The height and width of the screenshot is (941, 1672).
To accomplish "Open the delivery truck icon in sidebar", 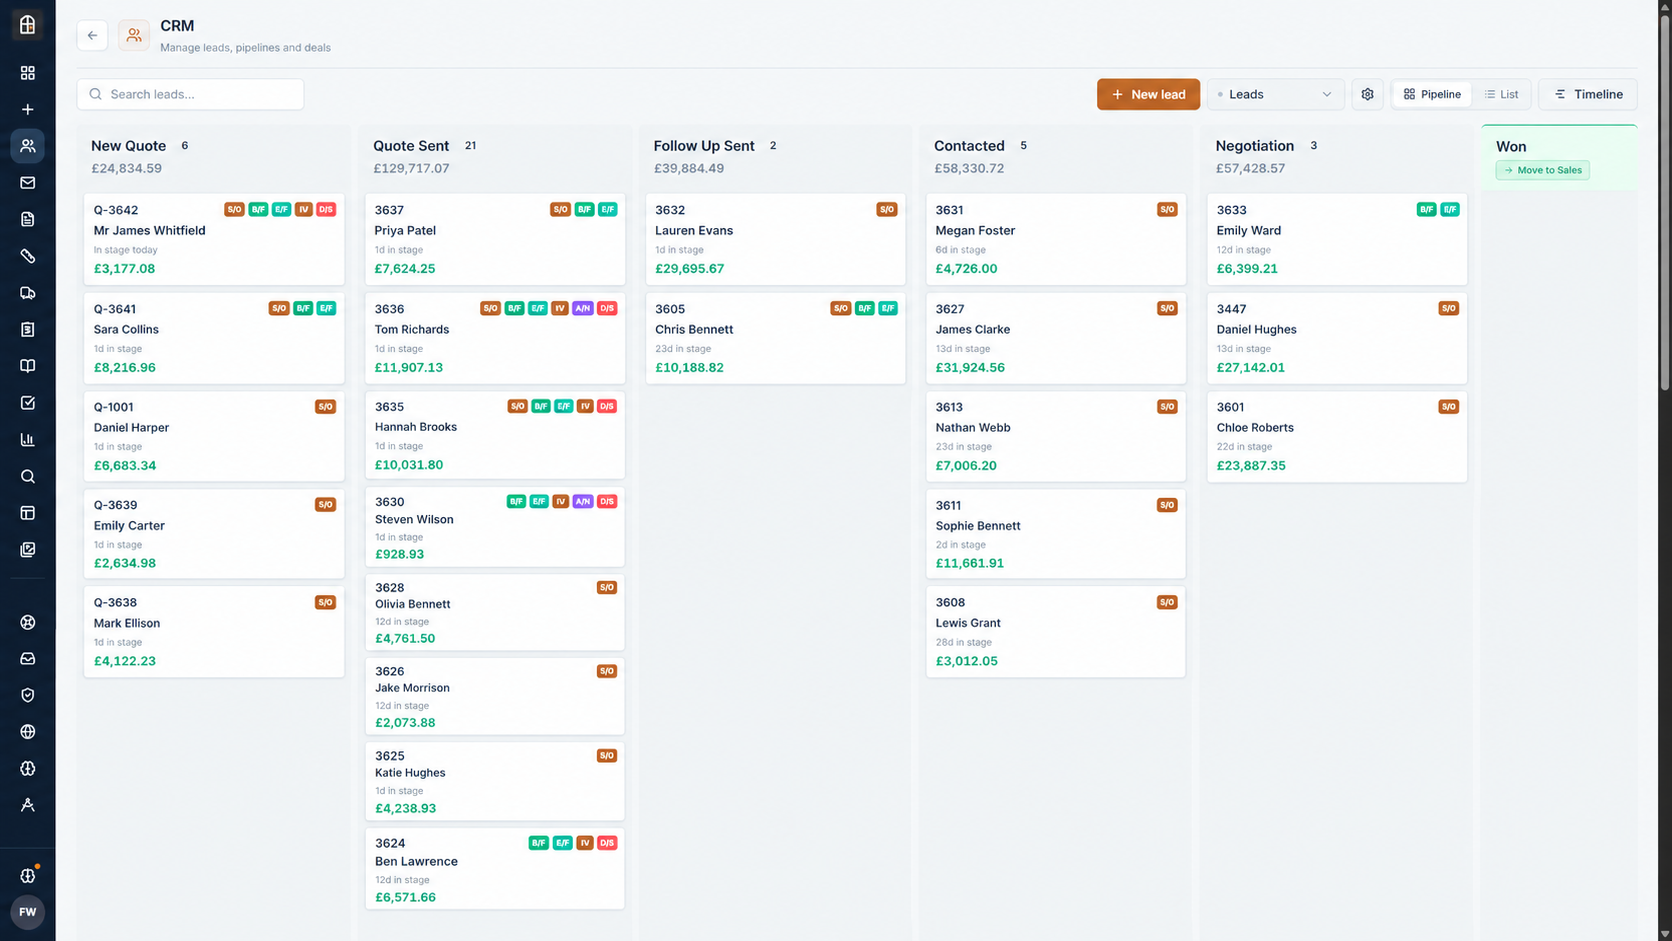I will pyautogui.click(x=28, y=293).
